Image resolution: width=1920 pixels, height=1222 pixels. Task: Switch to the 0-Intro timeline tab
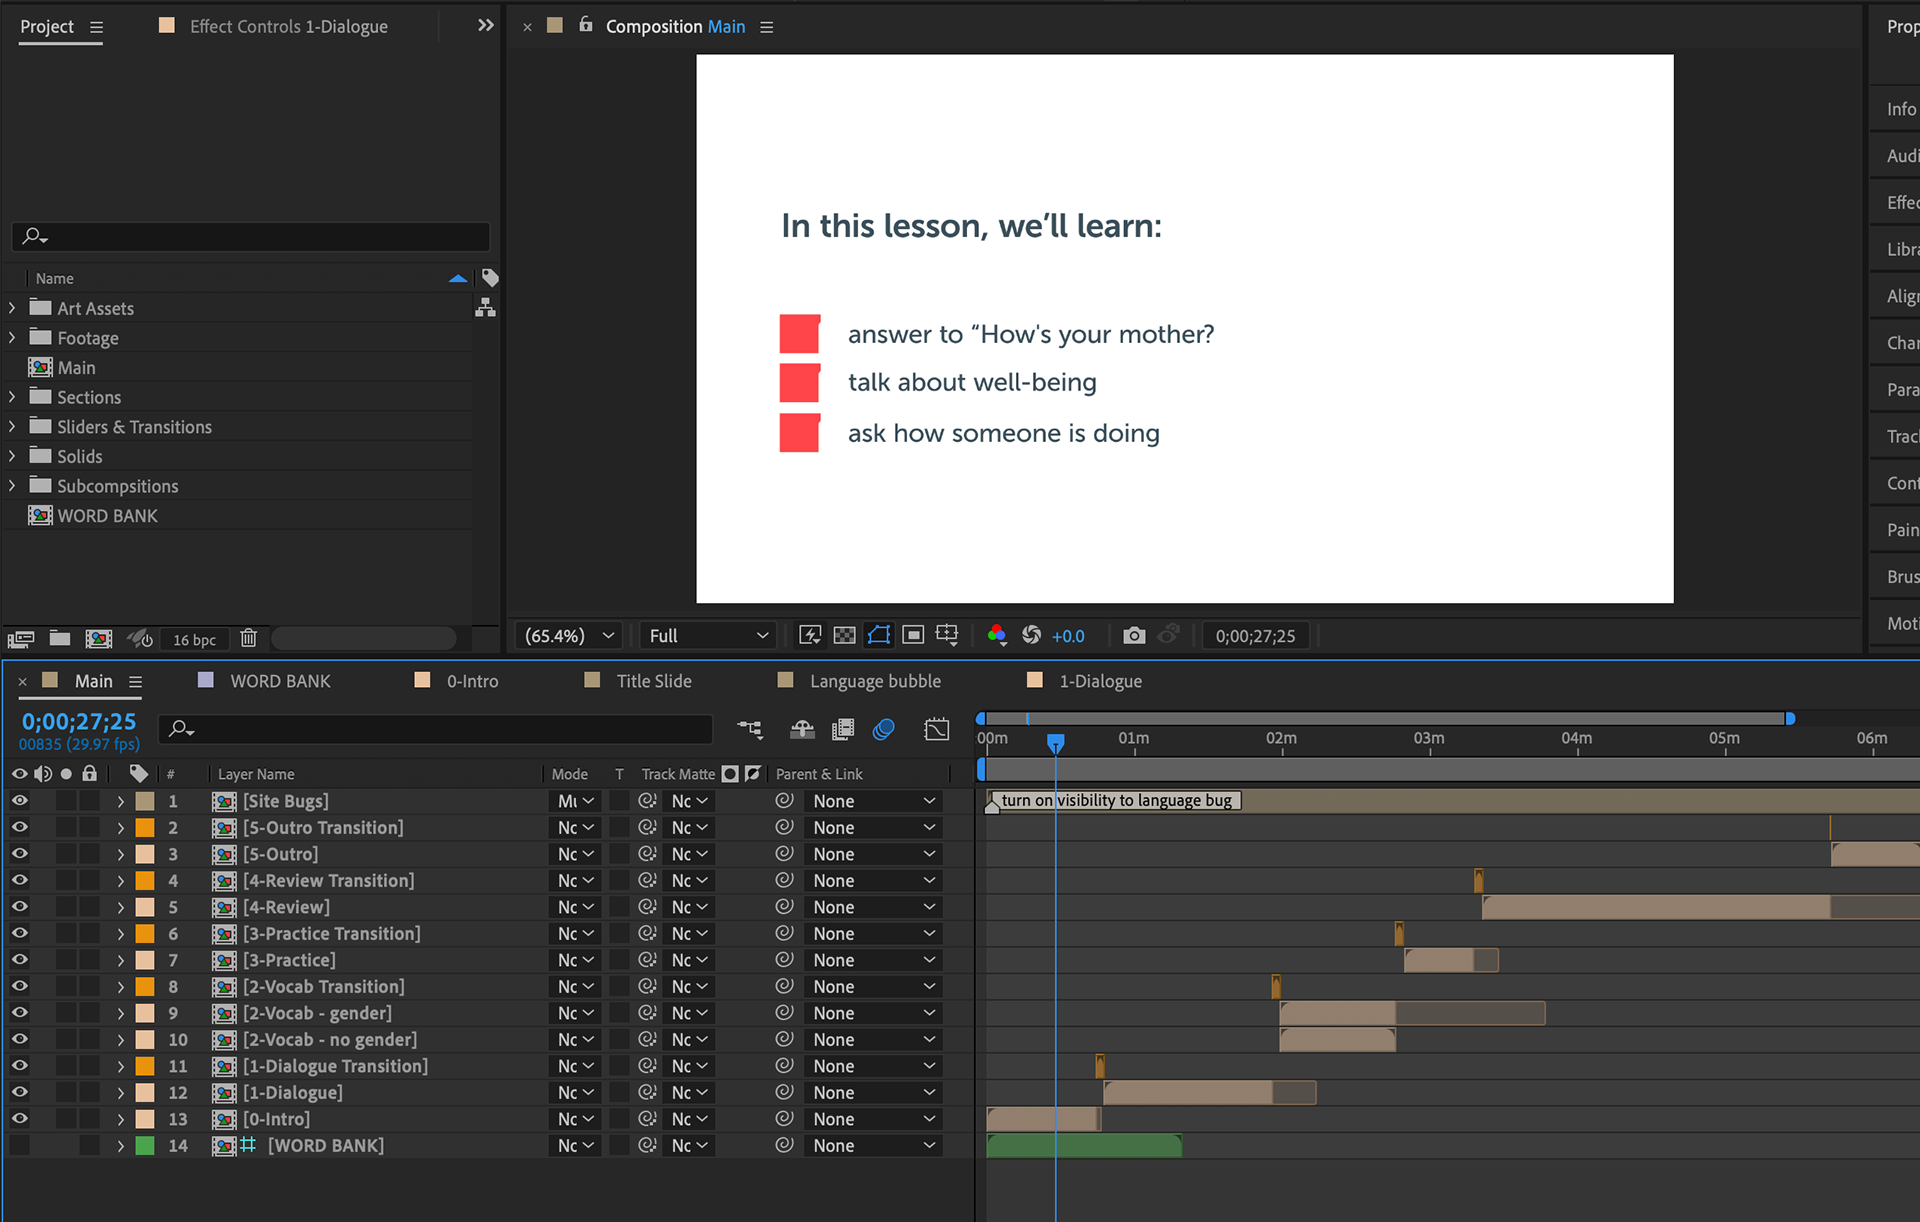click(x=472, y=681)
